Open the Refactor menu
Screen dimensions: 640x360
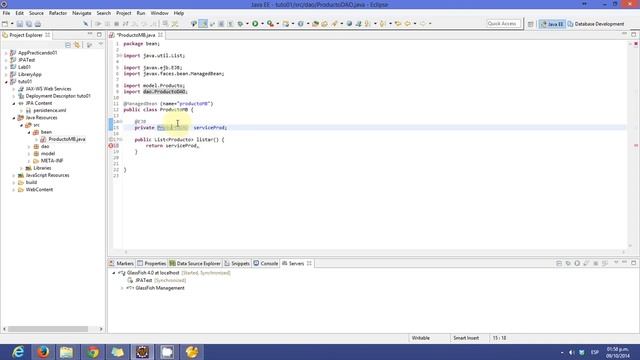click(x=58, y=13)
